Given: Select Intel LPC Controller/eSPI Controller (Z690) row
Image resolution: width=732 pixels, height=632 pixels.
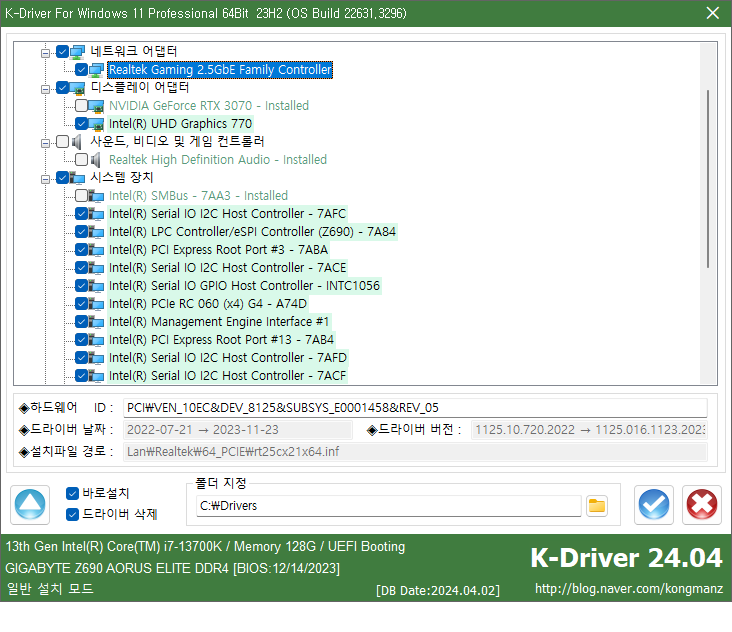Looking at the screenshot, I should point(252,232).
